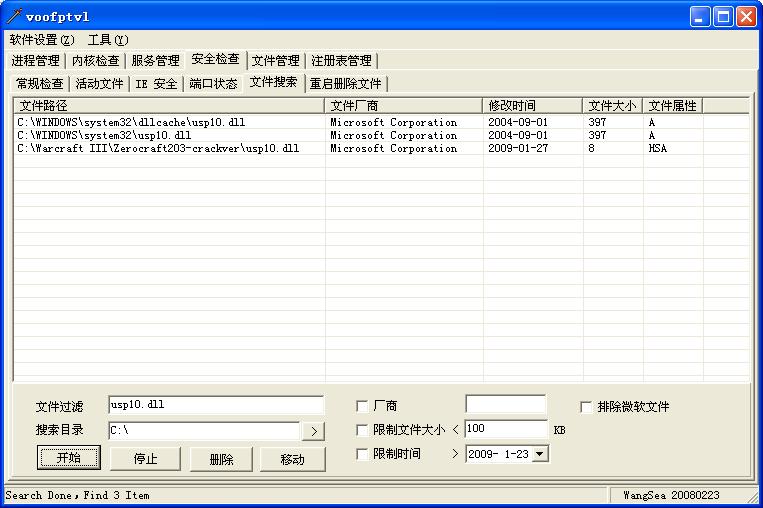Select the 安全检查 tab
763x508 pixels.
pos(216,59)
